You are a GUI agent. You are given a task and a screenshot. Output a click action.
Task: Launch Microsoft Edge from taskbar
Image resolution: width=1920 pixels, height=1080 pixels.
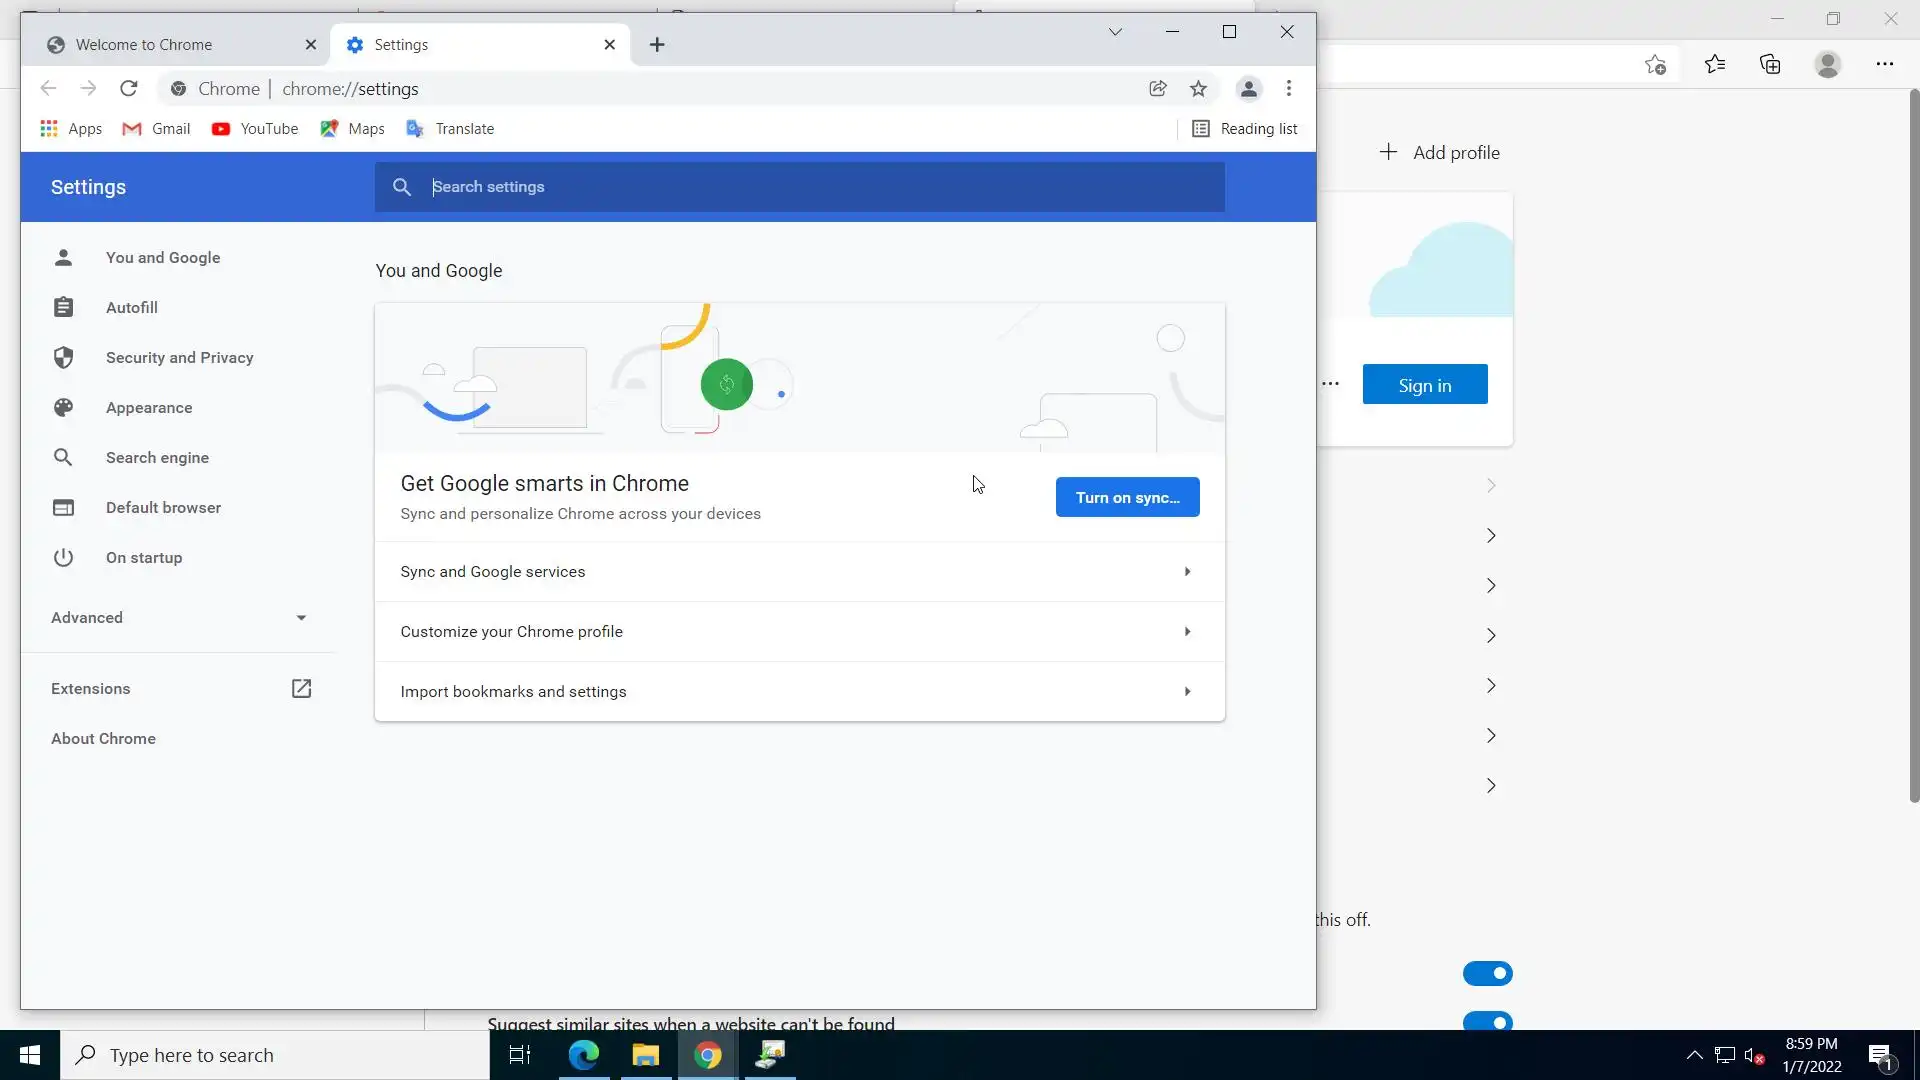tap(583, 1055)
